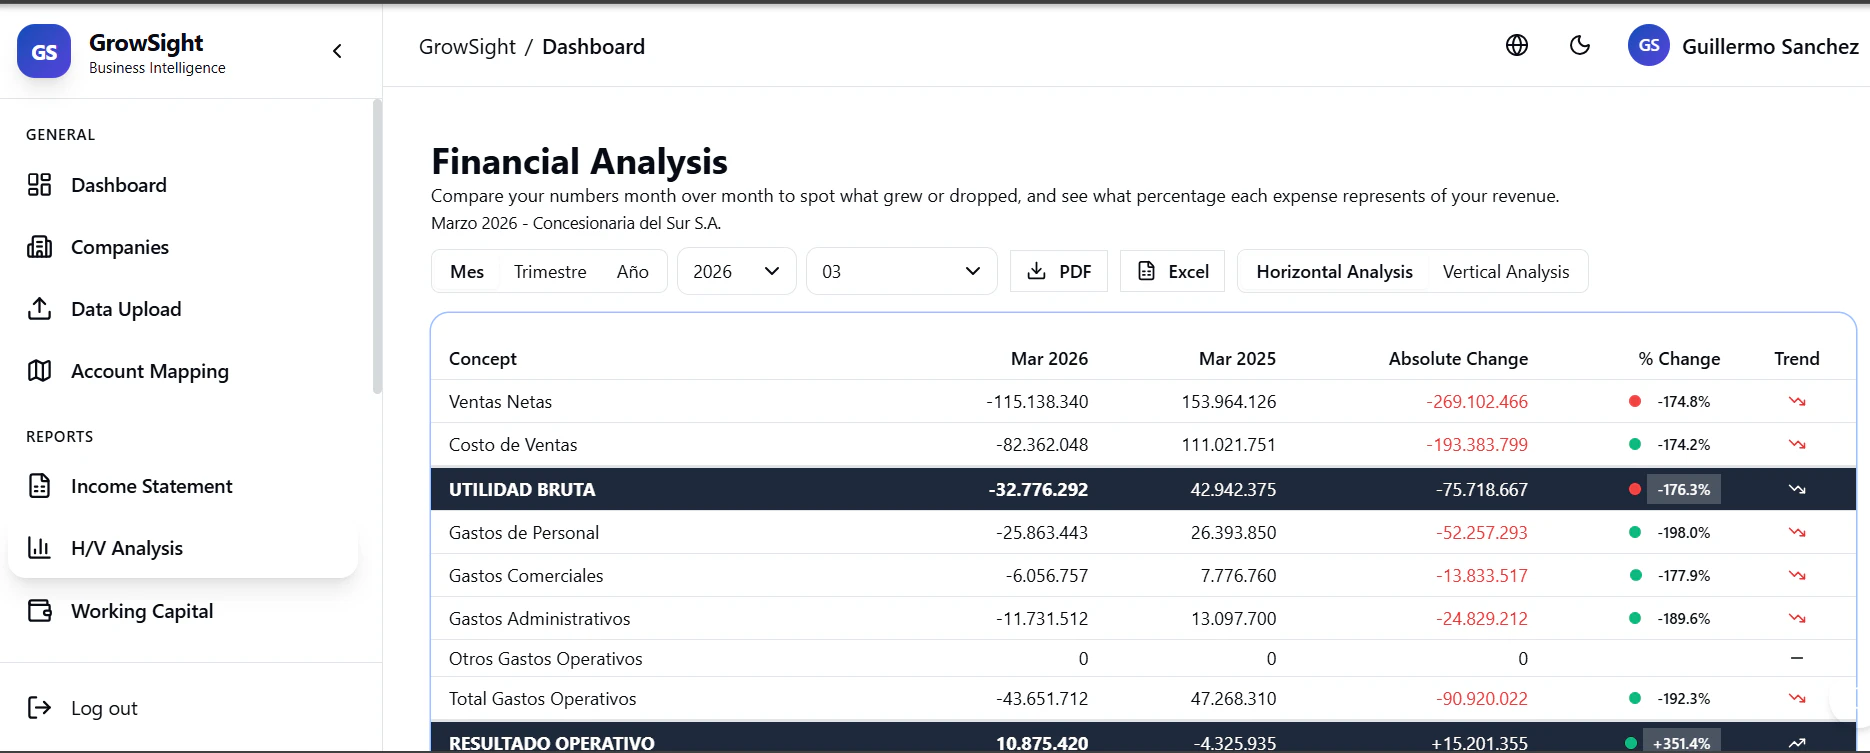Open the 03 month dropdown
Image resolution: width=1870 pixels, height=753 pixels.
pos(901,271)
